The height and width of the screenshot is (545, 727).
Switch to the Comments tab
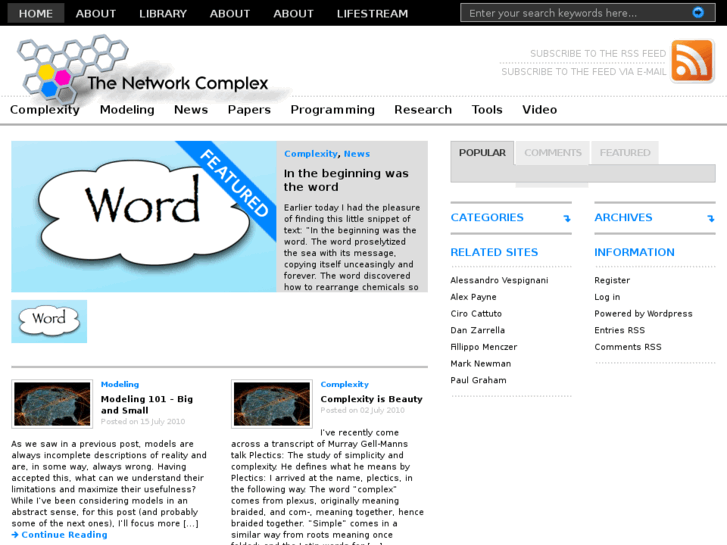pyautogui.click(x=553, y=153)
